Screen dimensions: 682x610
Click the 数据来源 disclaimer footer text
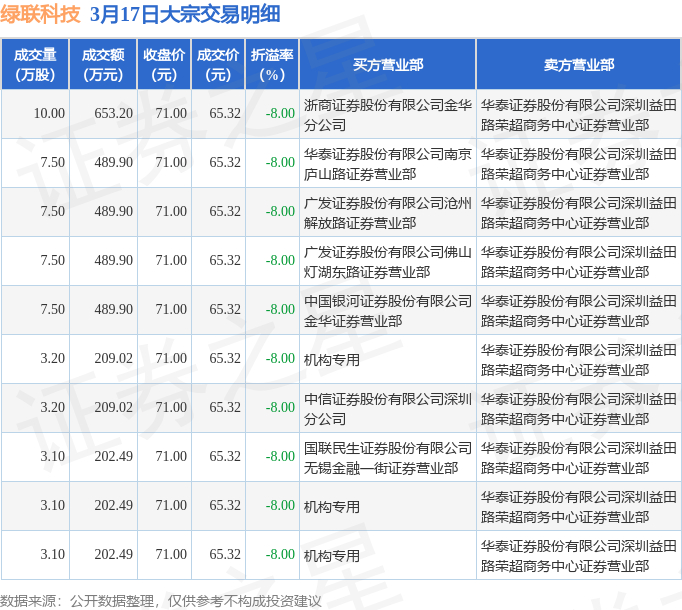click(x=161, y=601)
